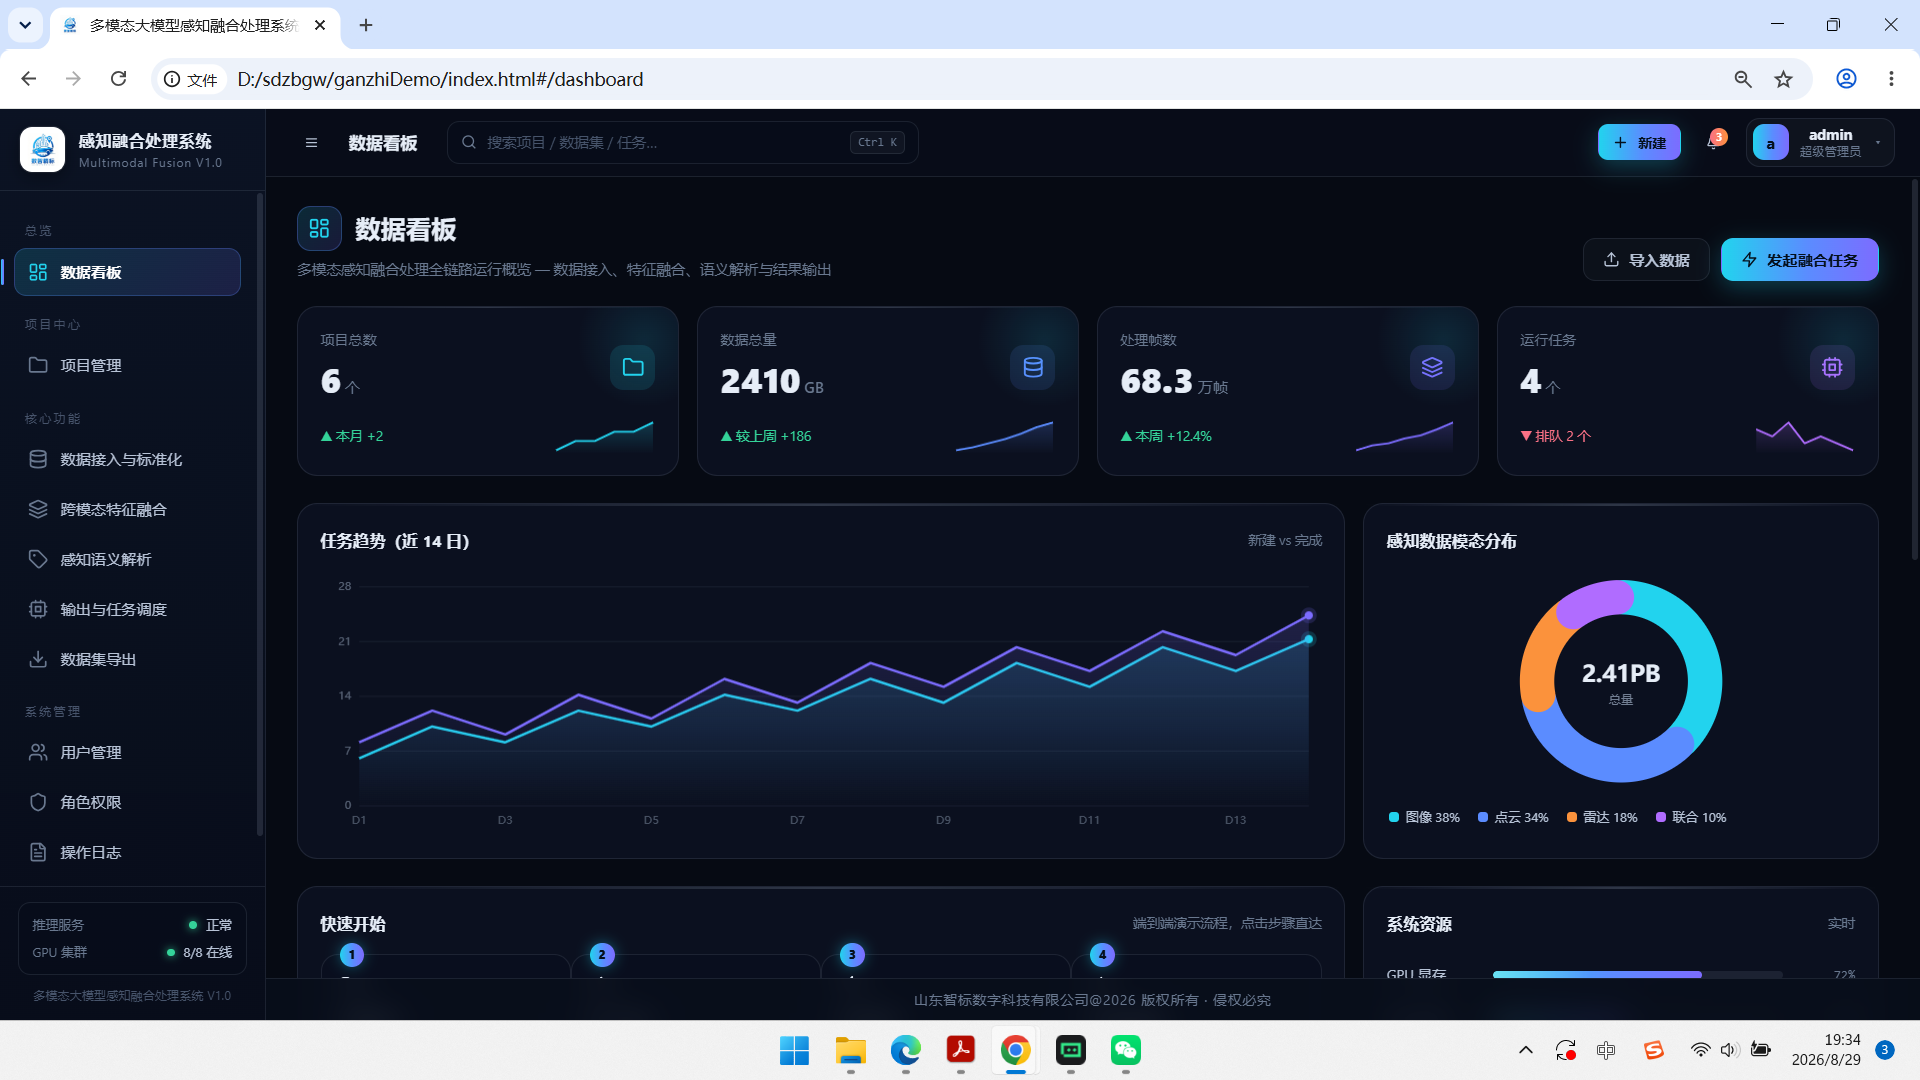The height and width of the screenshot is (1080, 1920).
Task: Reload the page with the refresh icon
Action: pyautogui.click(x=118, y=79)
